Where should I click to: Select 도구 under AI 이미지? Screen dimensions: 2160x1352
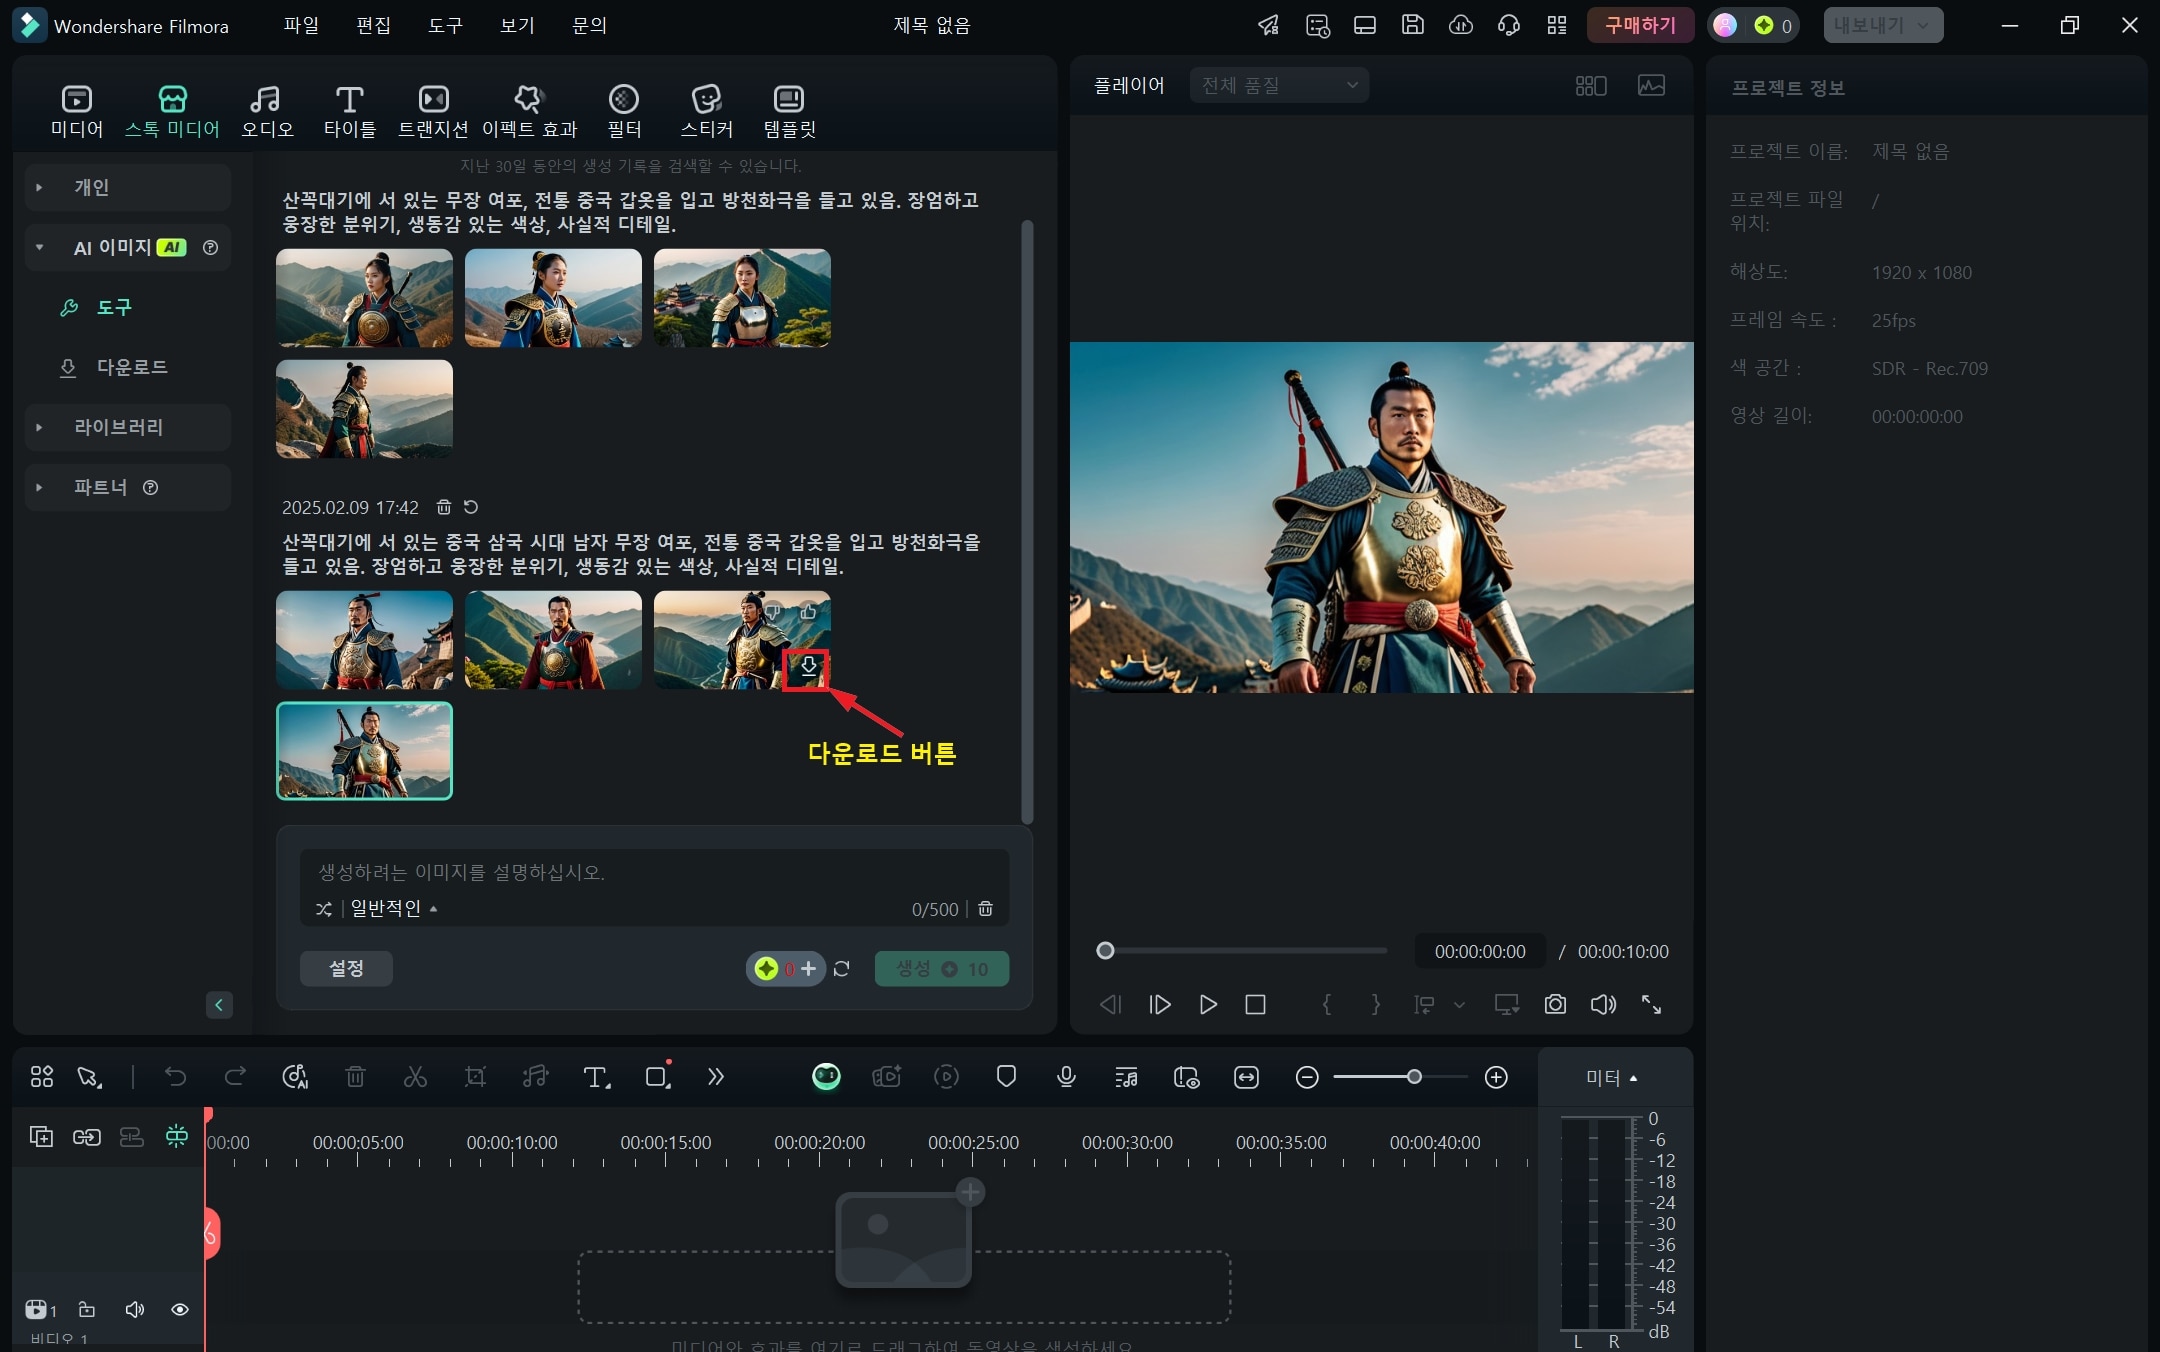tap(114, 307)
